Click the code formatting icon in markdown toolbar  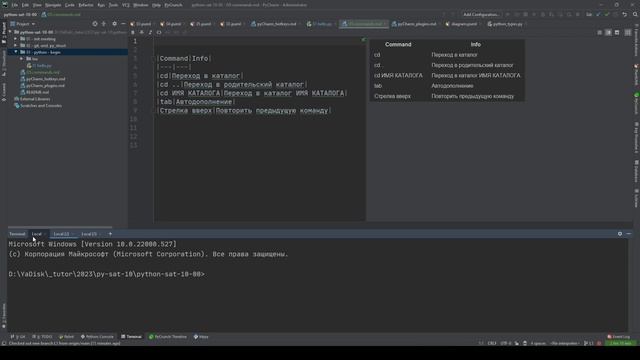point(159,32)
